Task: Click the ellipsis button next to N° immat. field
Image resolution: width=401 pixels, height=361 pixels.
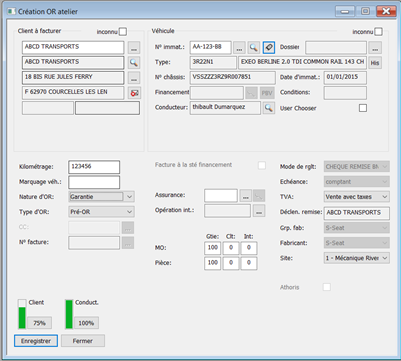Action: (239, 48)
